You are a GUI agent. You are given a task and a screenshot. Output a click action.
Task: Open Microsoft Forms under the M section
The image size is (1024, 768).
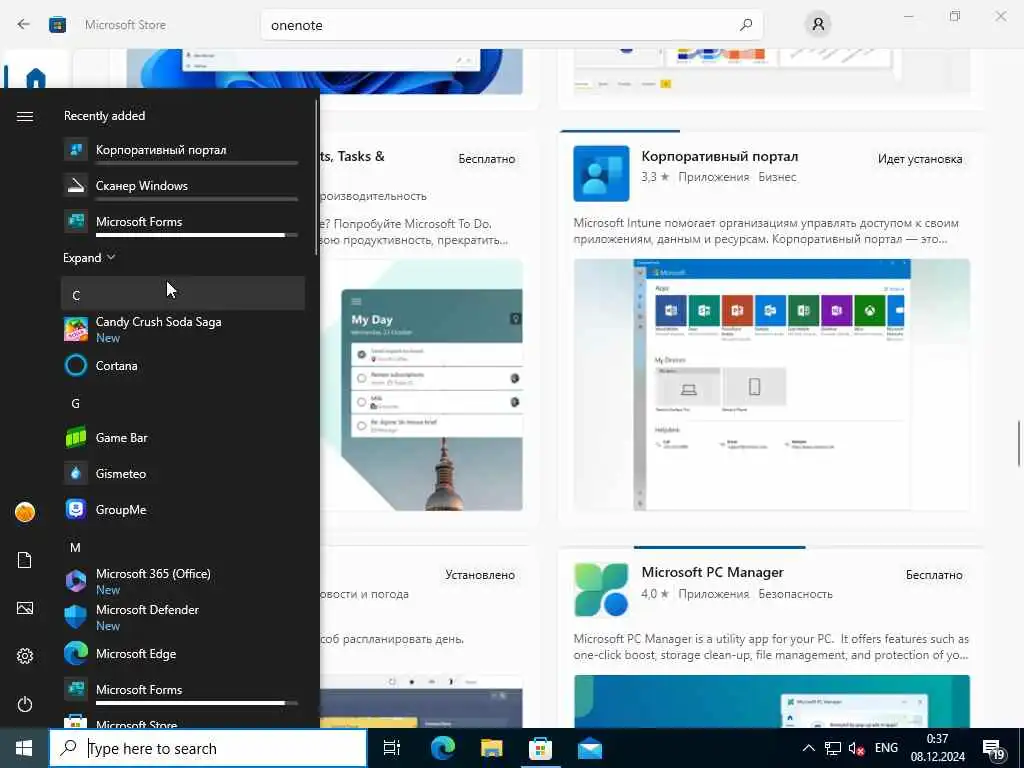click(183, 690)
